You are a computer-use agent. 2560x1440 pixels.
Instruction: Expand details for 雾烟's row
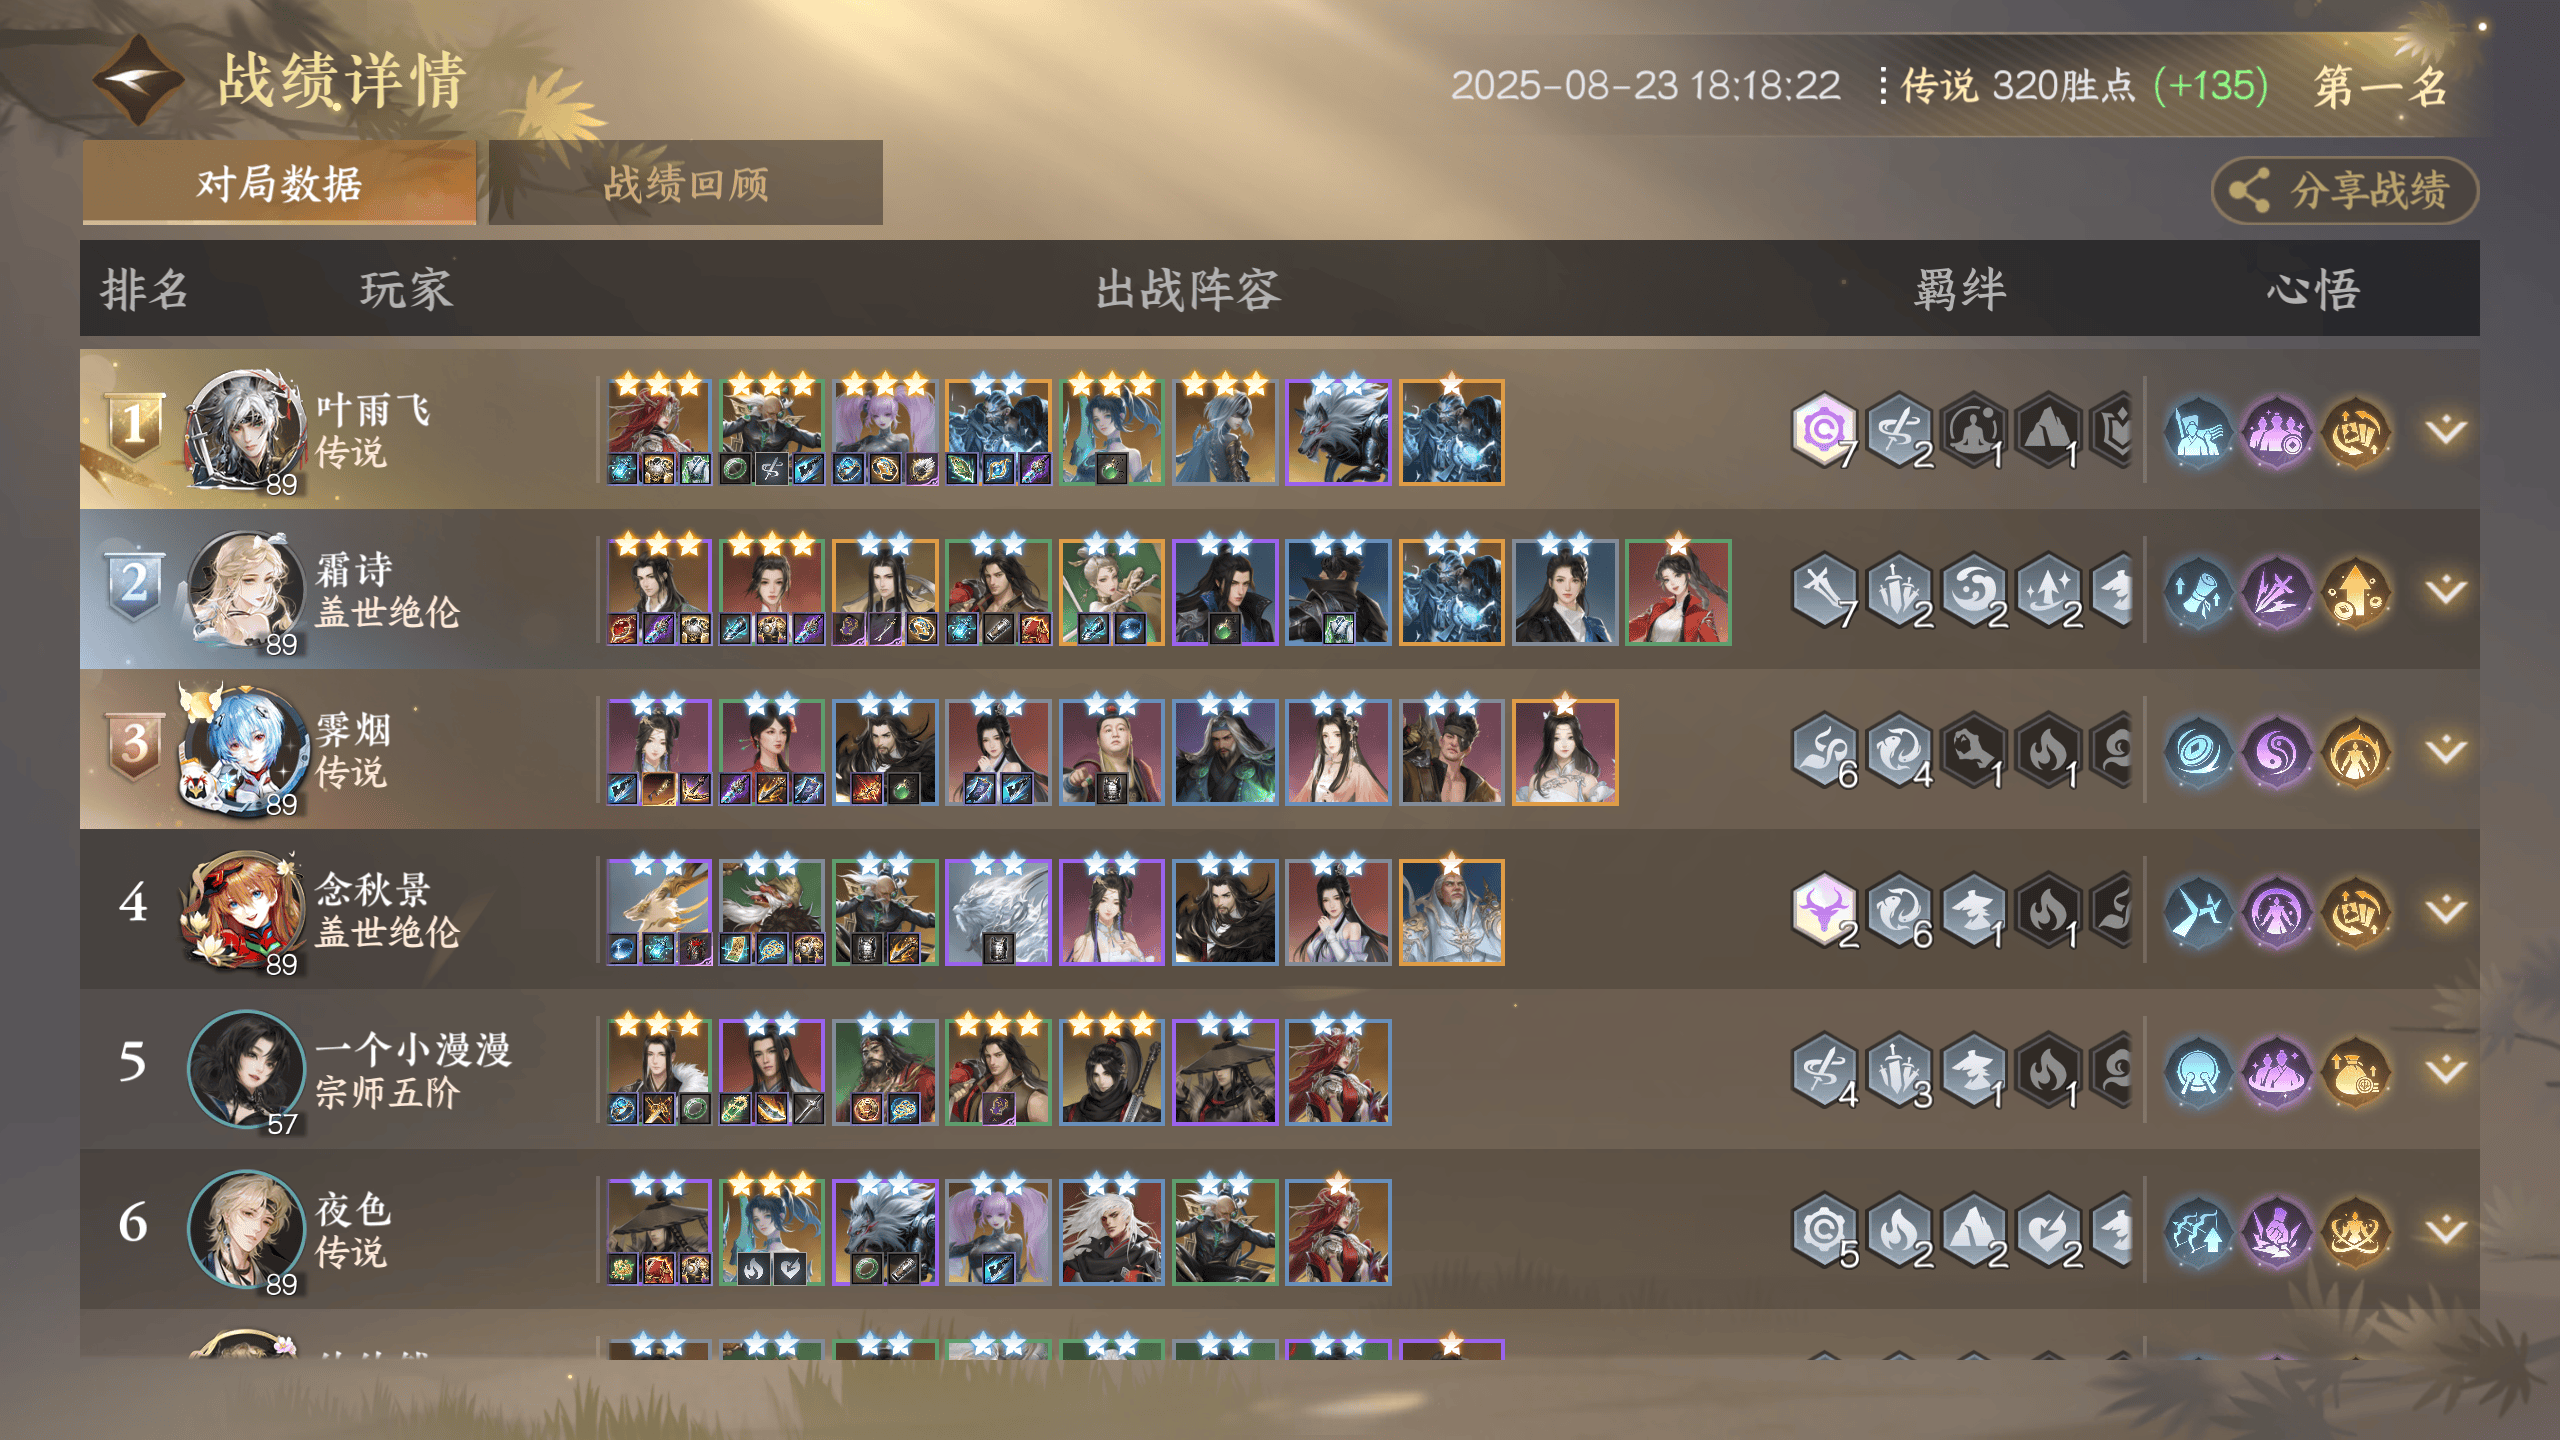[2446, 750]
